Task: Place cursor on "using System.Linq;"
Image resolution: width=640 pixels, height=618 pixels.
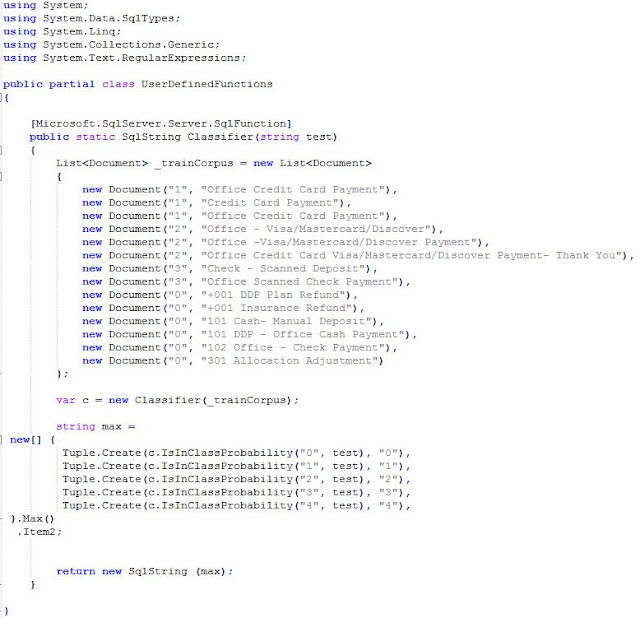Action: point(62,31)
